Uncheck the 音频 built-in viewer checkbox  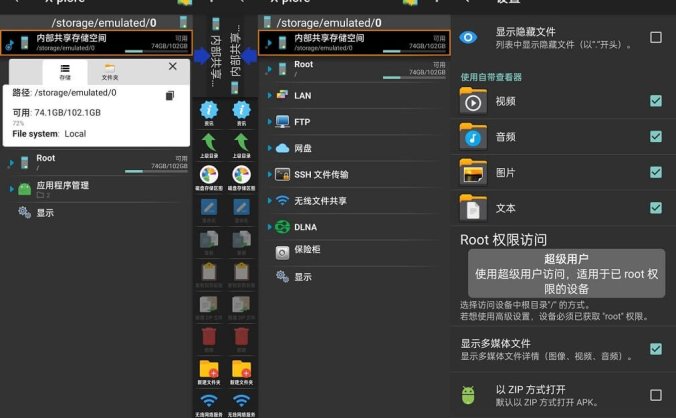pos(656,137)
